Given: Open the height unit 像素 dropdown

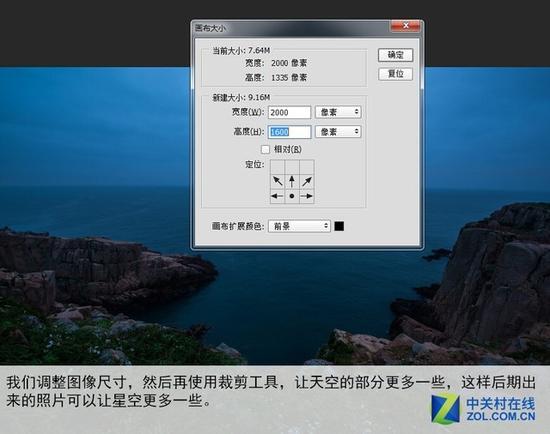Looking at the screenshot, I should tap(338, 132).
